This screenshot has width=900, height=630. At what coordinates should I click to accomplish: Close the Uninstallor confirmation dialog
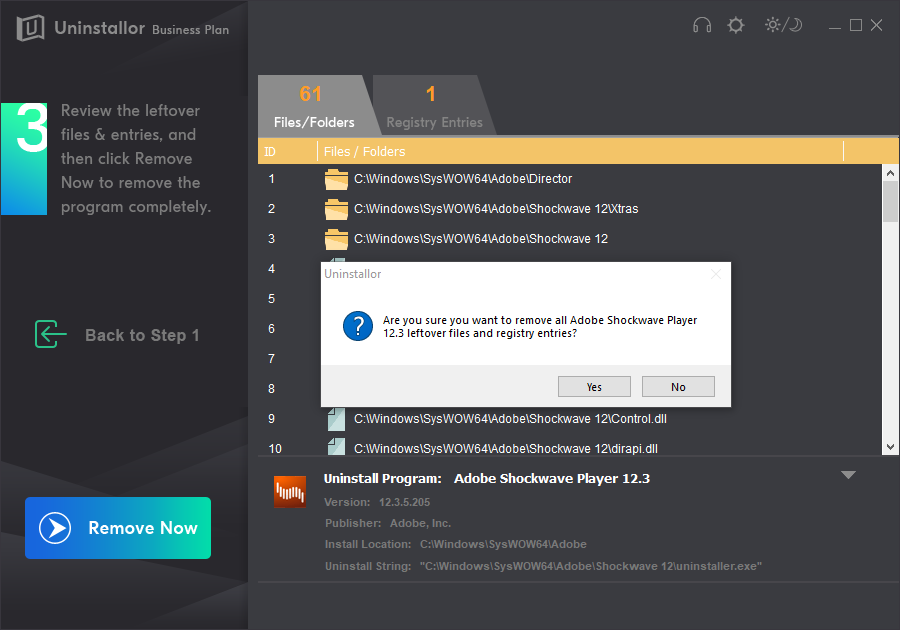tap(716, 274)
